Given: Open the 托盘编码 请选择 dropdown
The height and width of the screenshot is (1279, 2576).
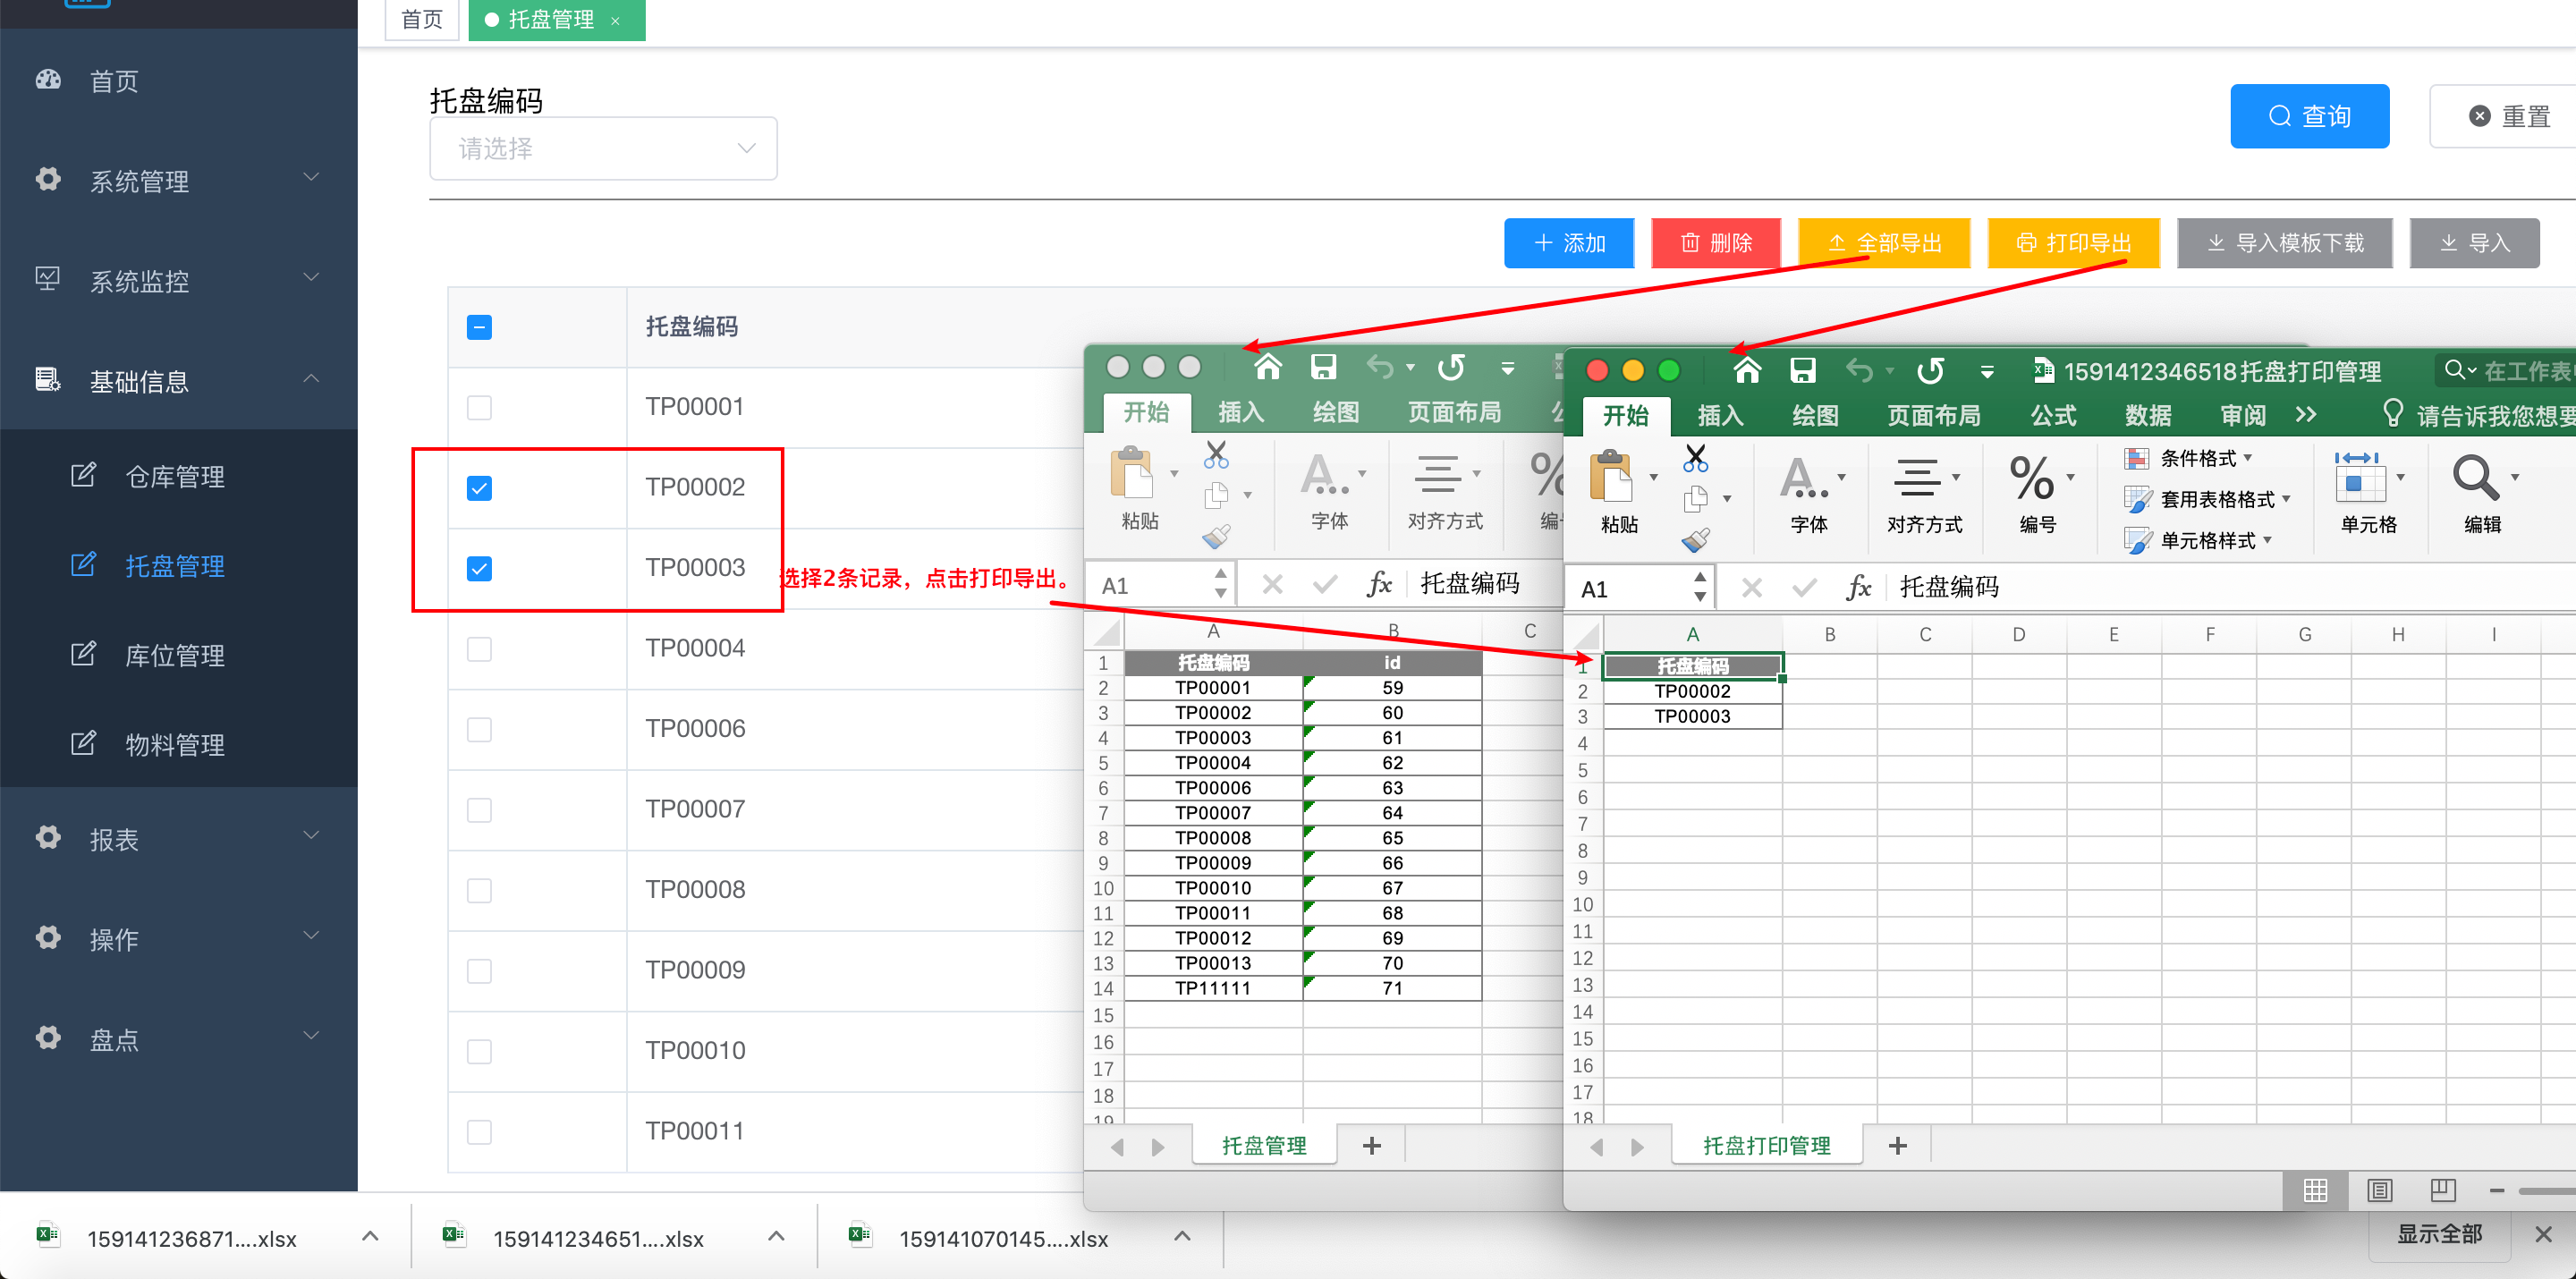Looking at the screenshot, I should [x=603, y=149].
